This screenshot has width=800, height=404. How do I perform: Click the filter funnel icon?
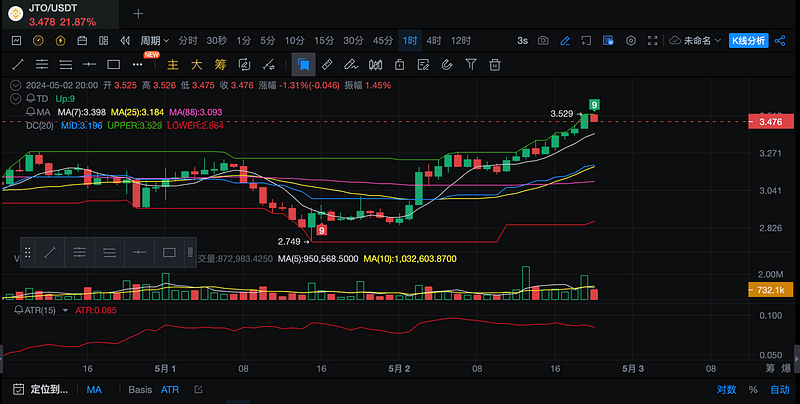point(471,64)
